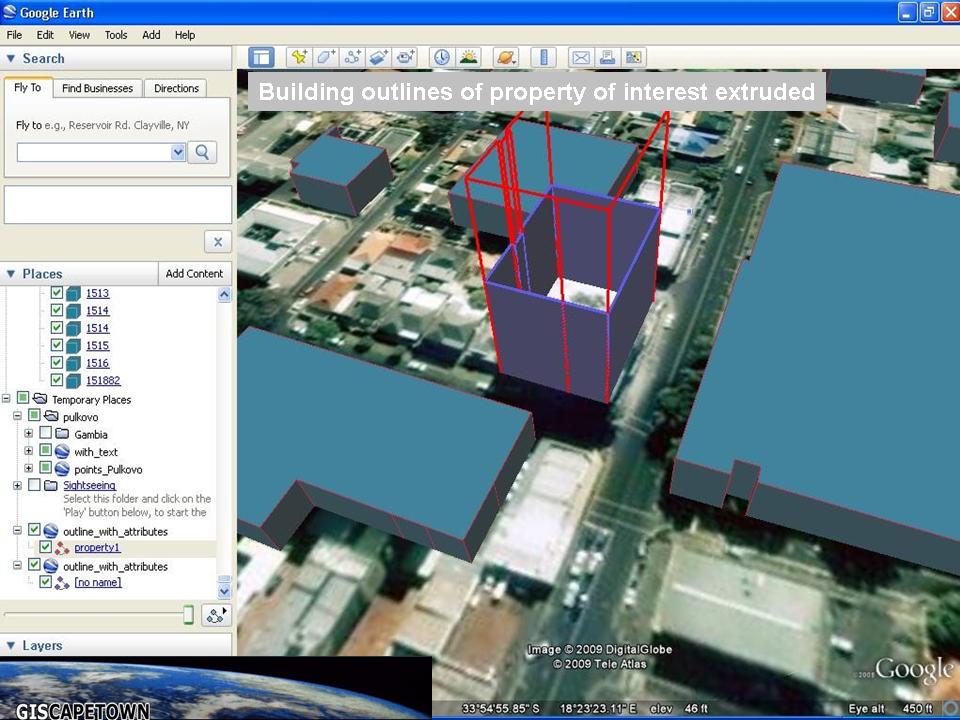Click the [no name] polygon icon
The image size is (960, 720).
pos(62,583)
